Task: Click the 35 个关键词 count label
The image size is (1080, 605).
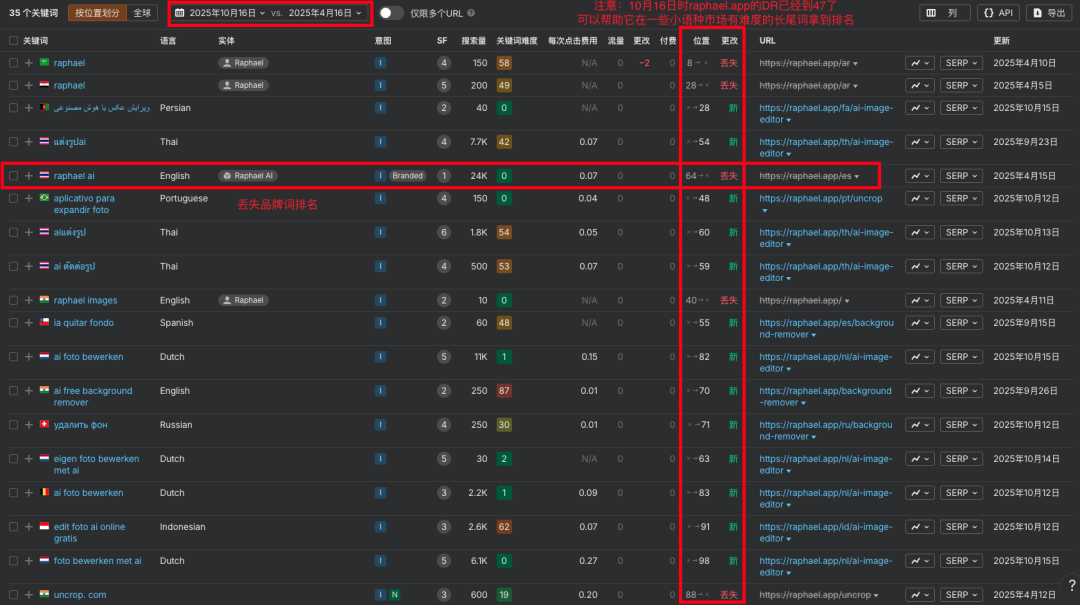Action: coord(34,13)
